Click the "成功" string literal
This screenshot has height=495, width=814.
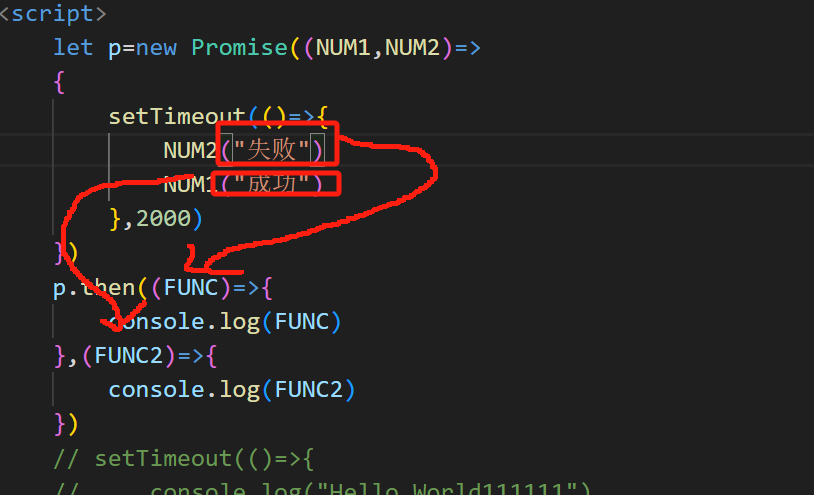[x=272, y=184]
